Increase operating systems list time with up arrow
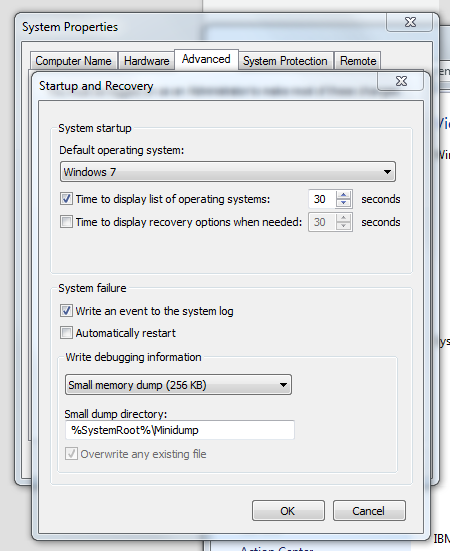The width and height of the screenshot is (450, 551). click(x=344, y=195)
